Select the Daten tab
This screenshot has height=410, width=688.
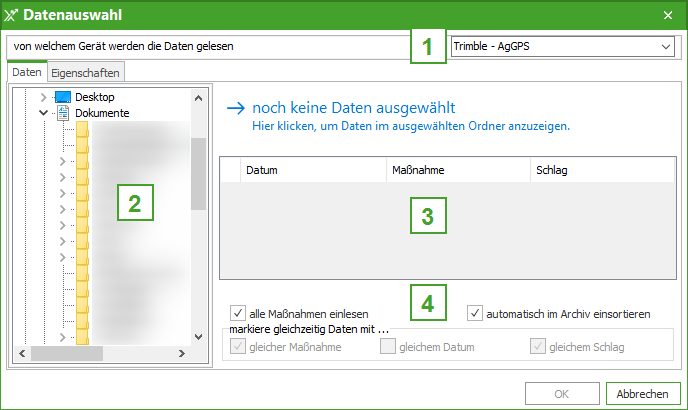(x=27, y=73)
